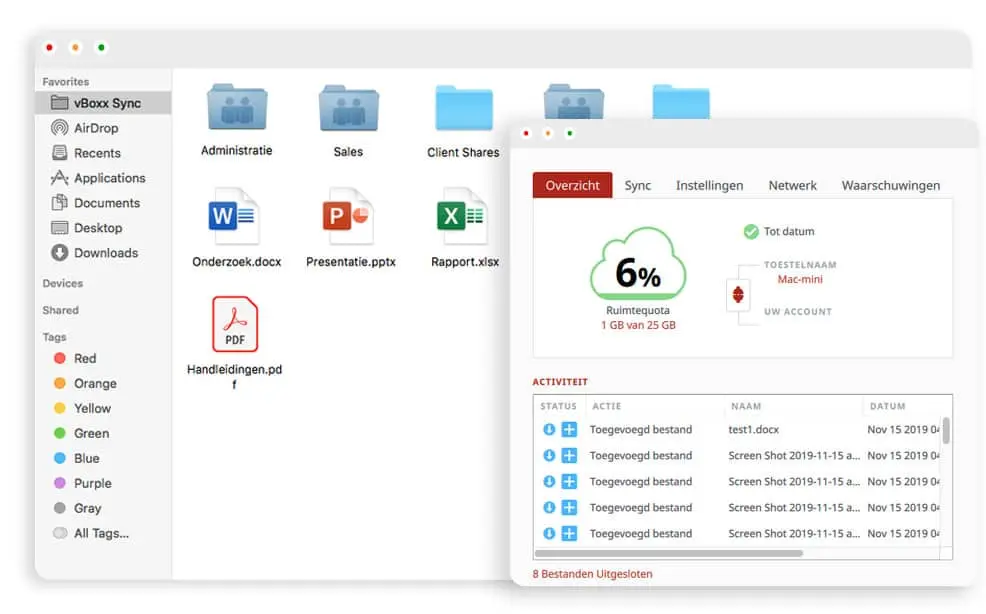Show All Tags in sidebar
Viewport: 986px width, 614px height.
pyautogui.click(x=101, y=533)
